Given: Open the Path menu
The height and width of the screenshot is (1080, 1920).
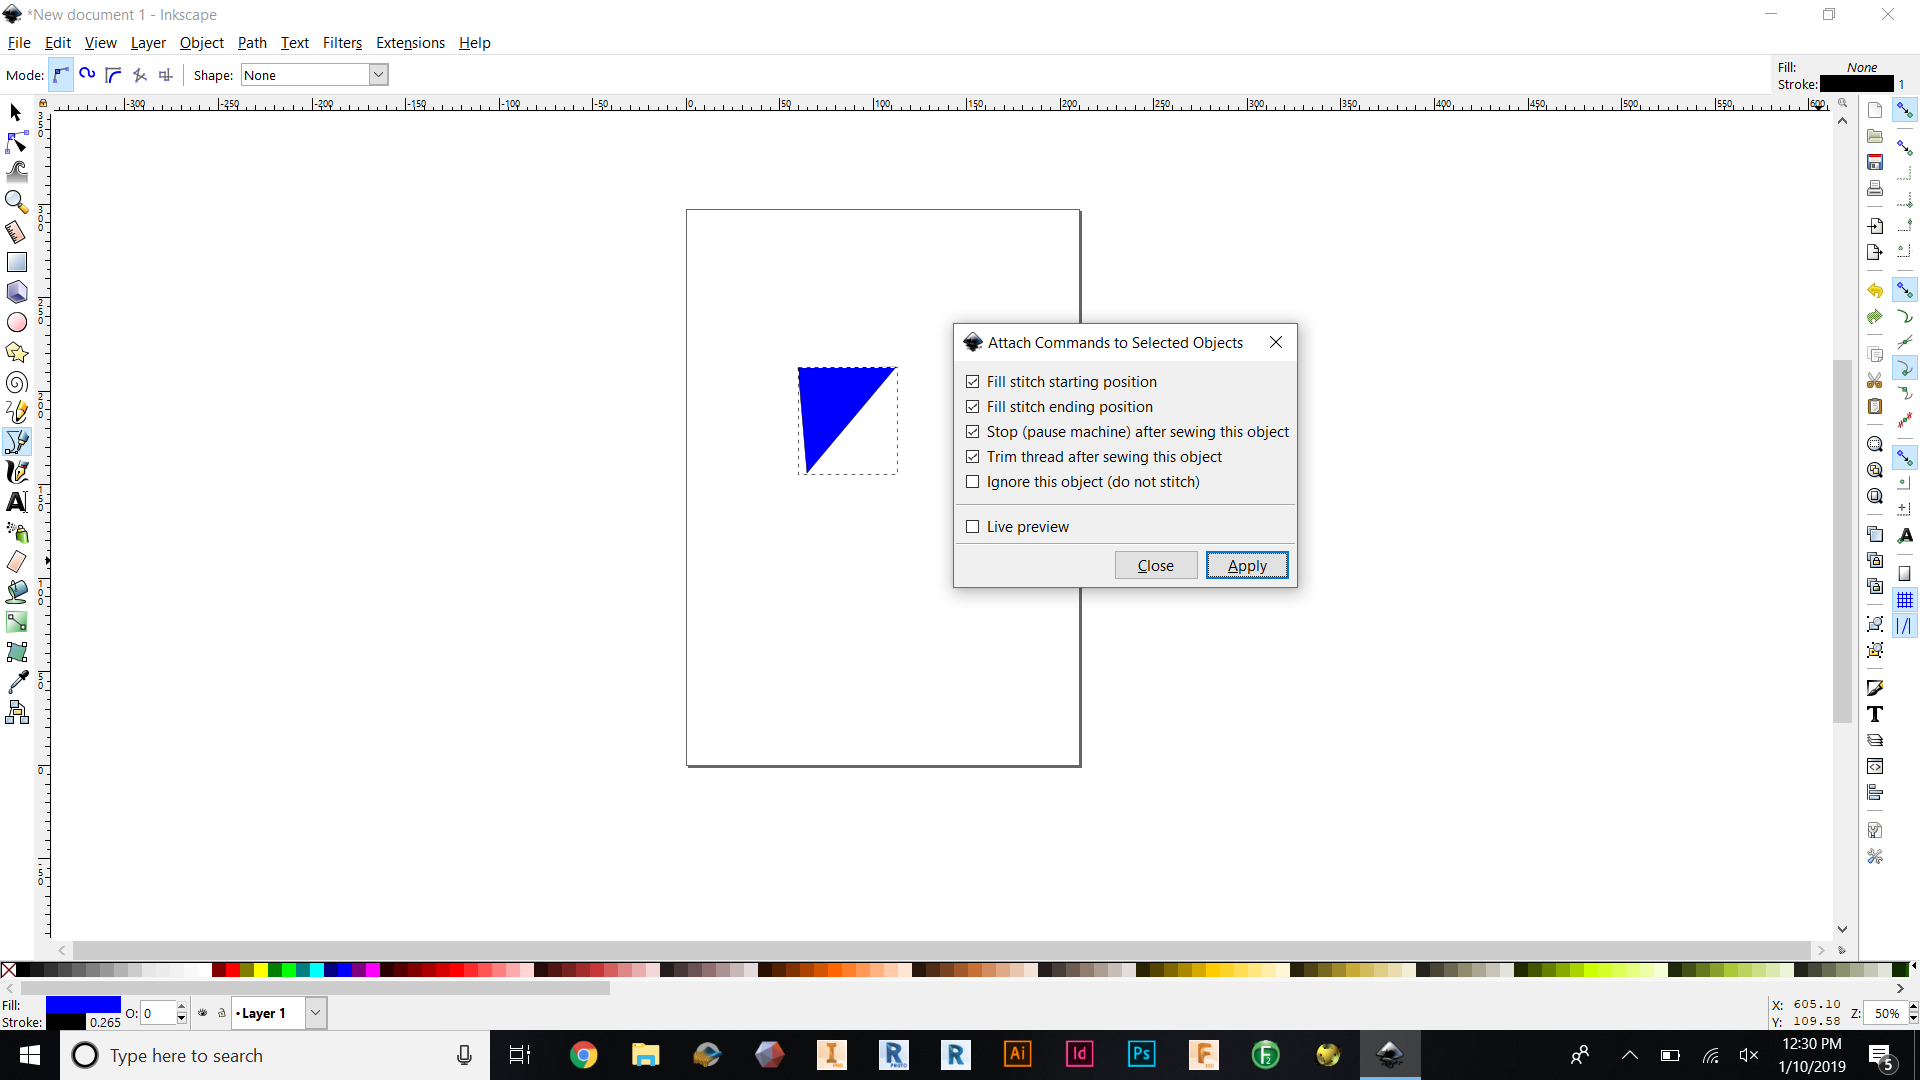Looking at the screenshot, I should click(252, 43).
